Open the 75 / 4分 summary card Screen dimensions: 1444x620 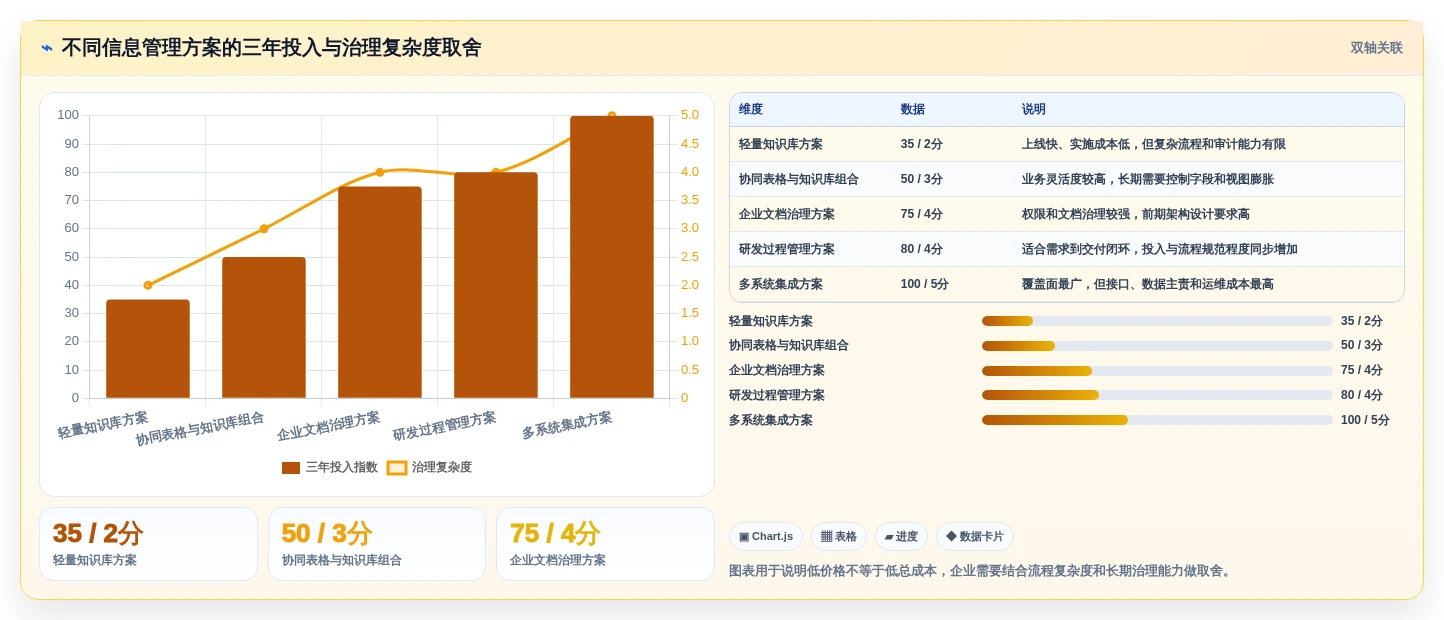(605, 544)
